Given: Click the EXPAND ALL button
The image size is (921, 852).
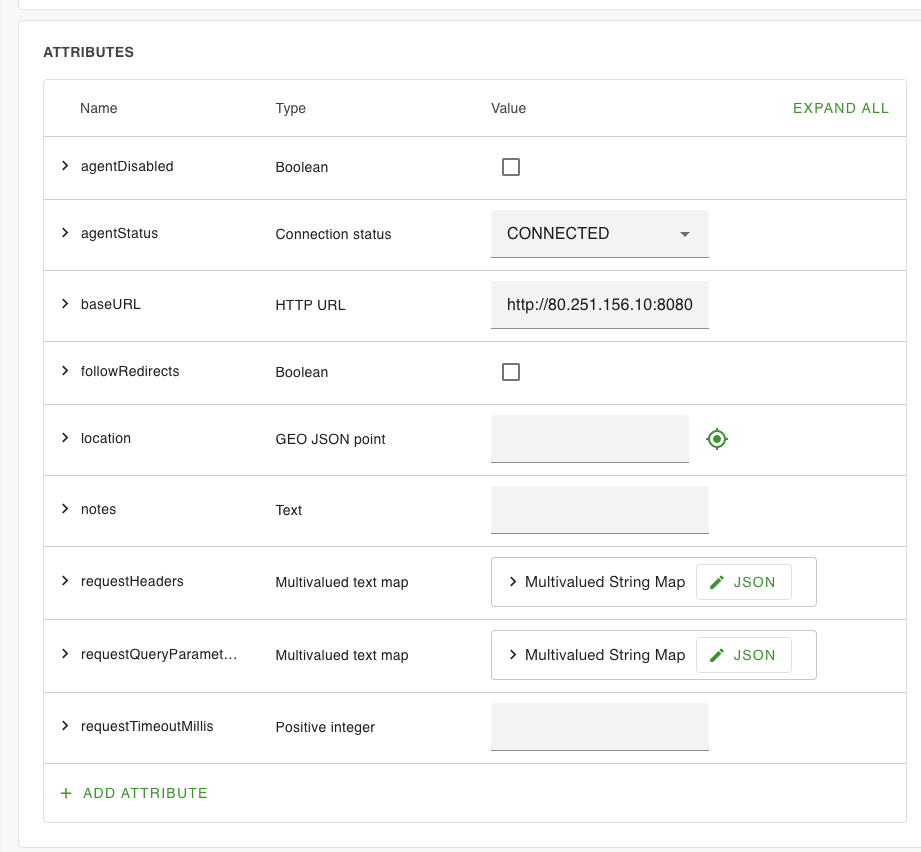Looking at the screenshot, I should (840, 108).
